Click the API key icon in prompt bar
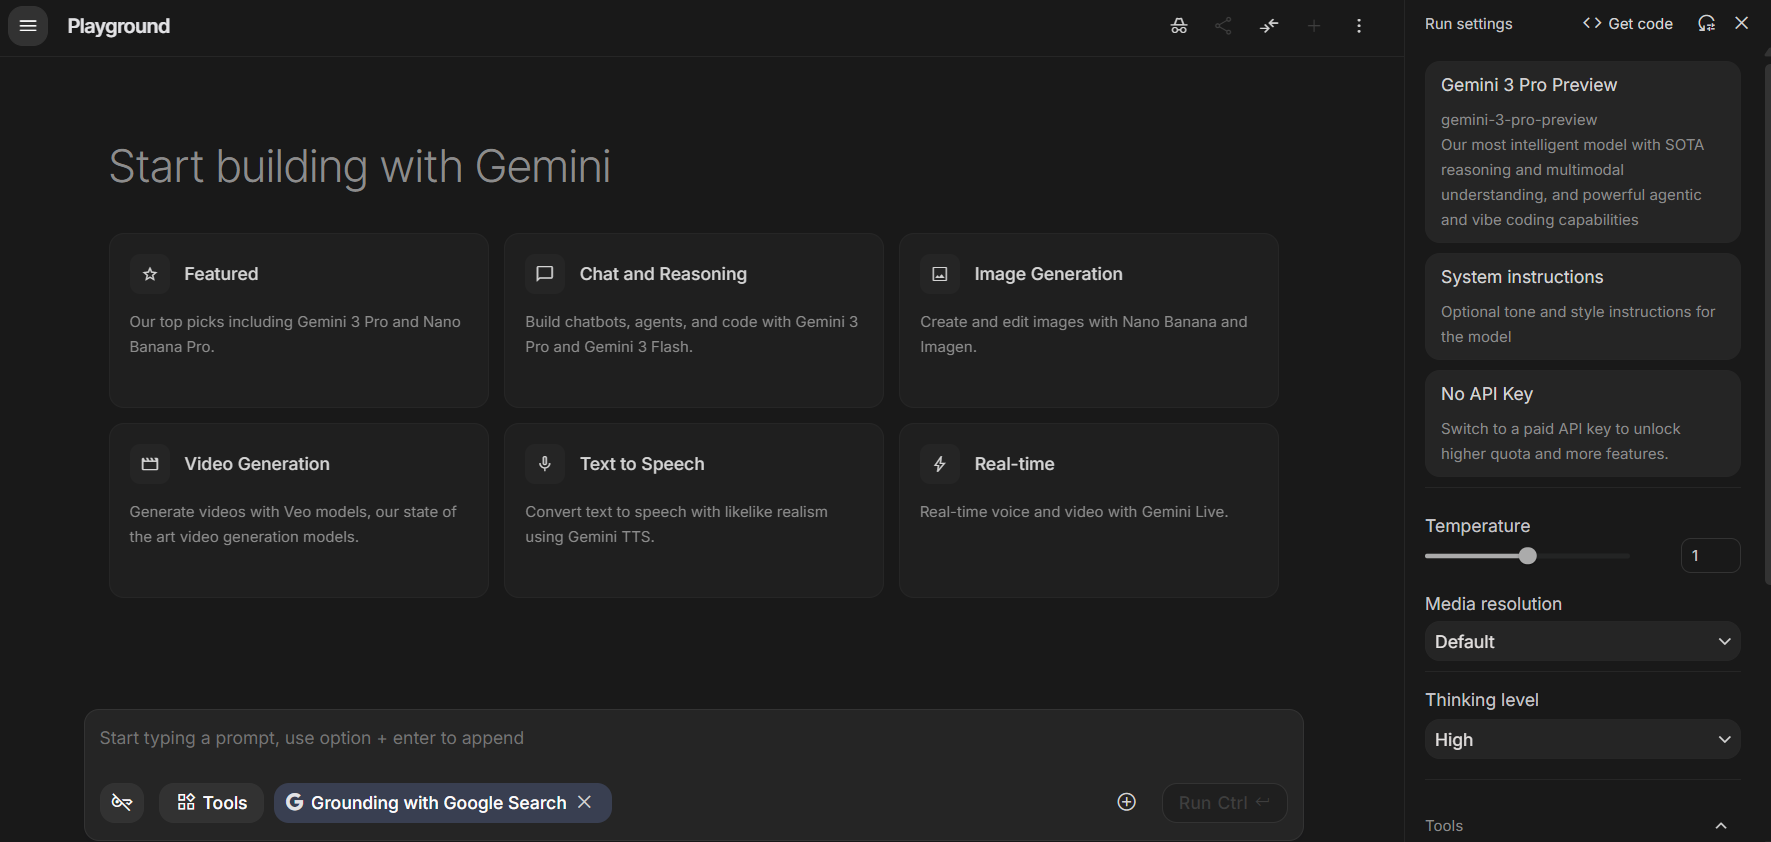The width and height of the screenshot is (1771, 842). click(122, 802)
